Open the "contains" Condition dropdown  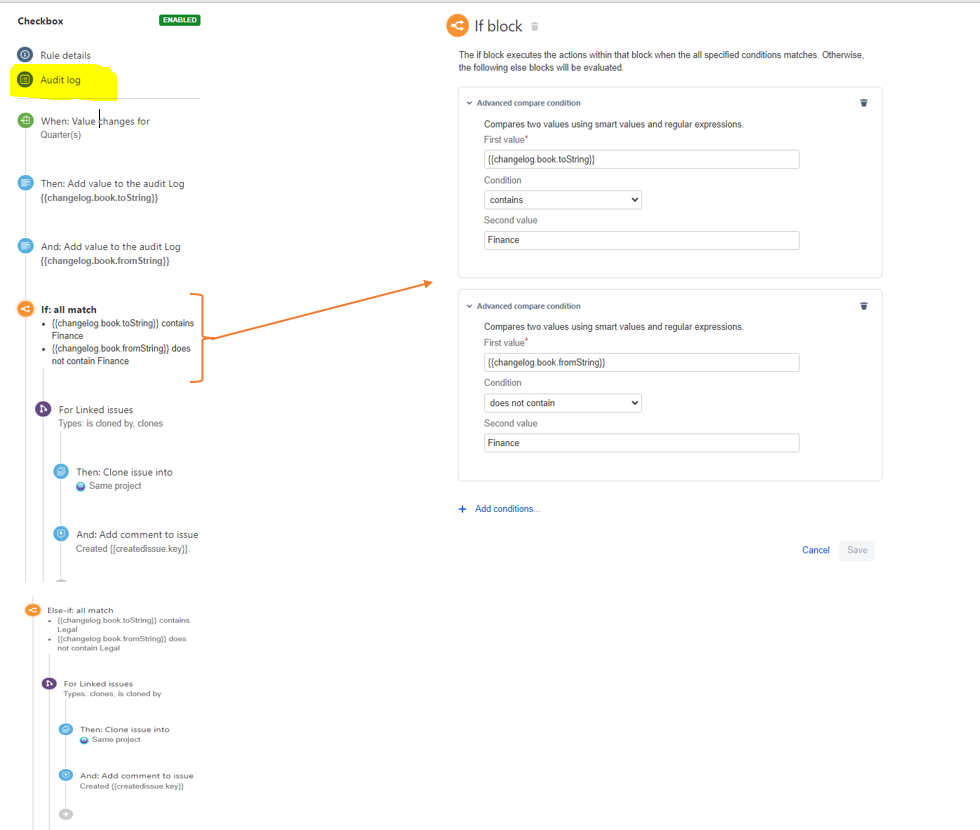562,199
